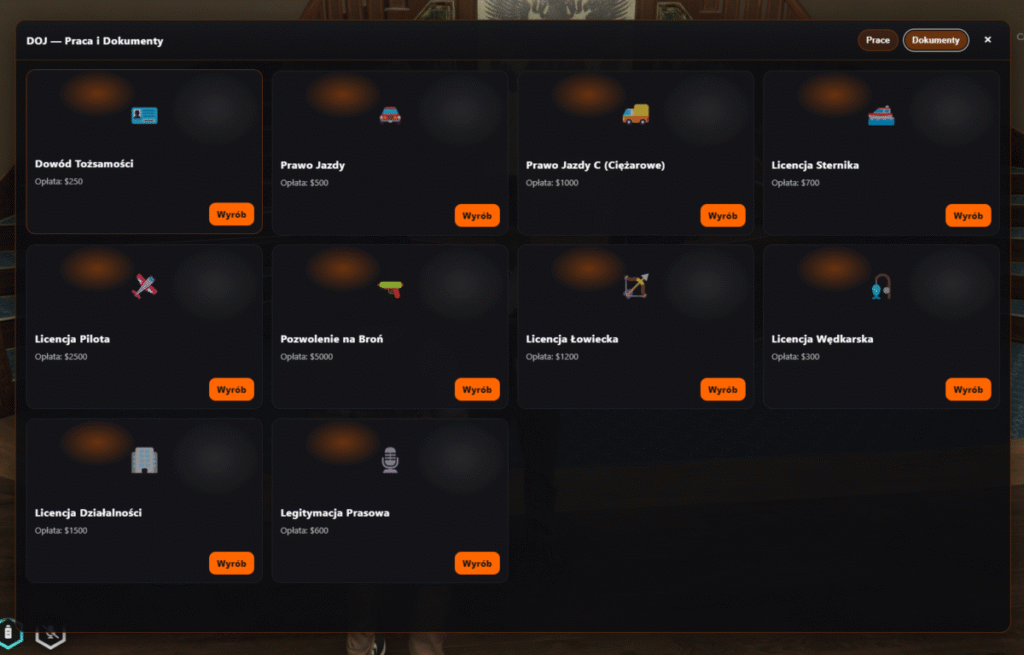Select the Dokumenty tab
1024x655 pixels.
[x=935, y=40]
